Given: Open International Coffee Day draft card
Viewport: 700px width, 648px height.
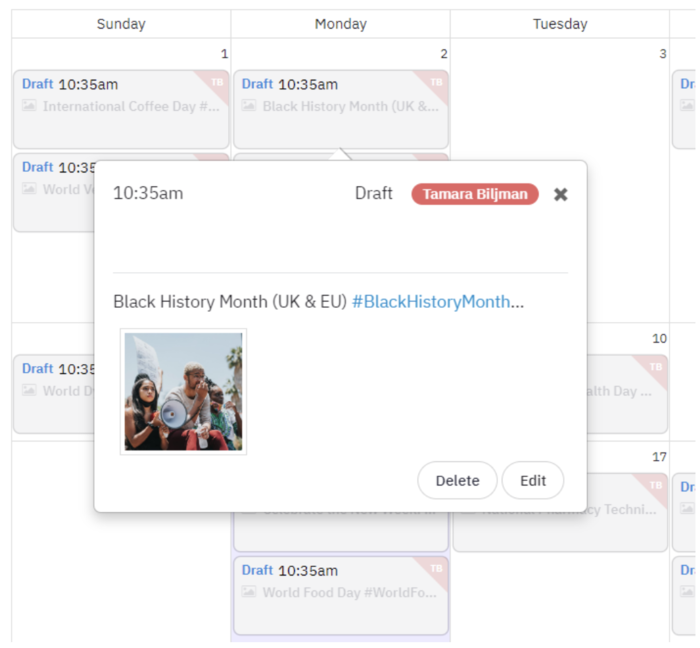Looking at the screenshot, I should tap(121, 109).
